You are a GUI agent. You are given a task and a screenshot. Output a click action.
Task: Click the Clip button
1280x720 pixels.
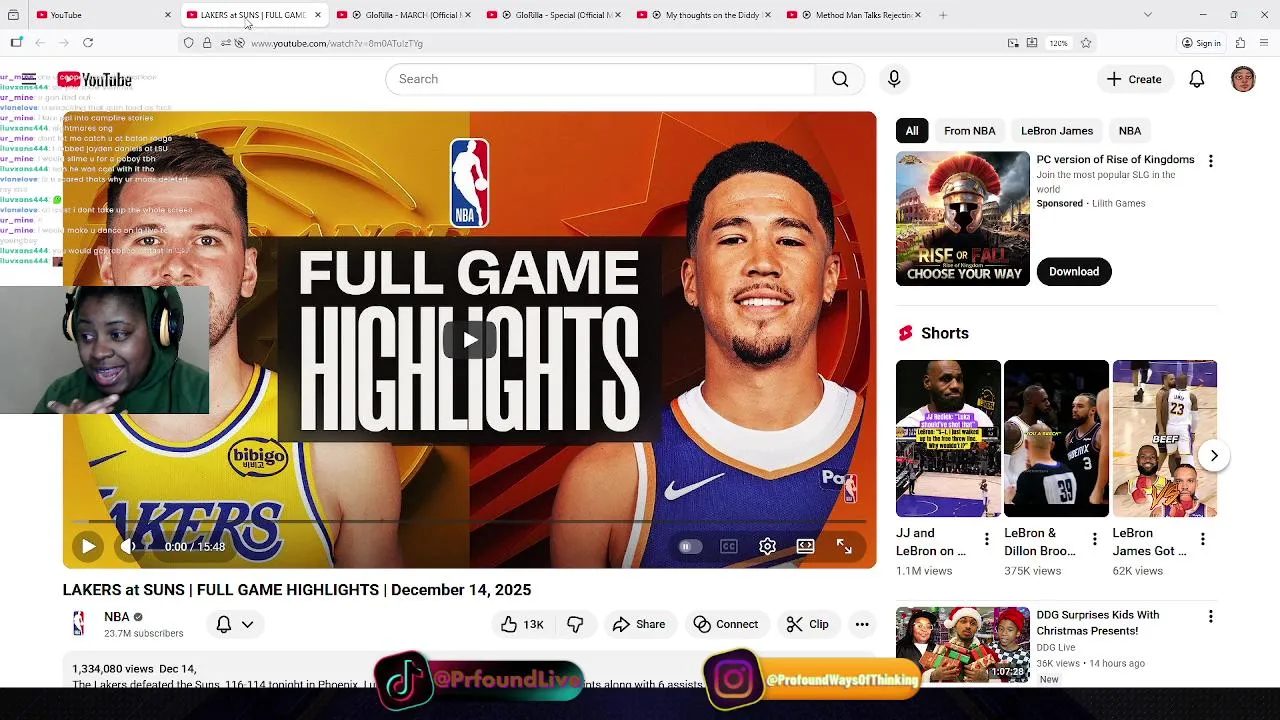point(807,624)
